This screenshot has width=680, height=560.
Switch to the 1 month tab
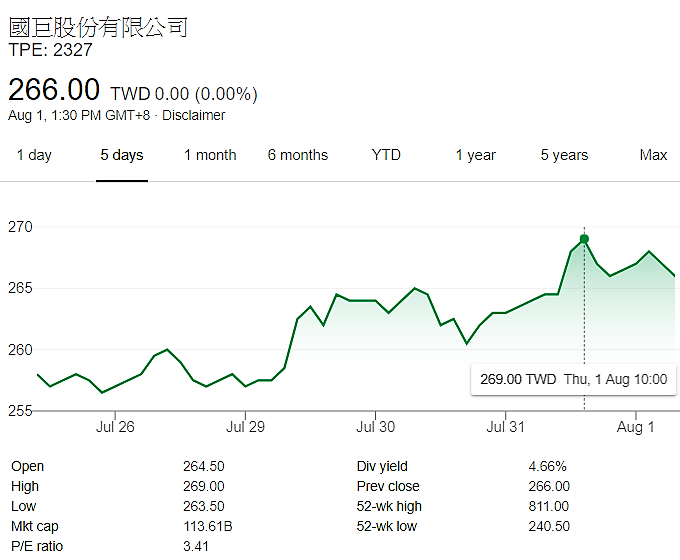click(x=210, y=155)
